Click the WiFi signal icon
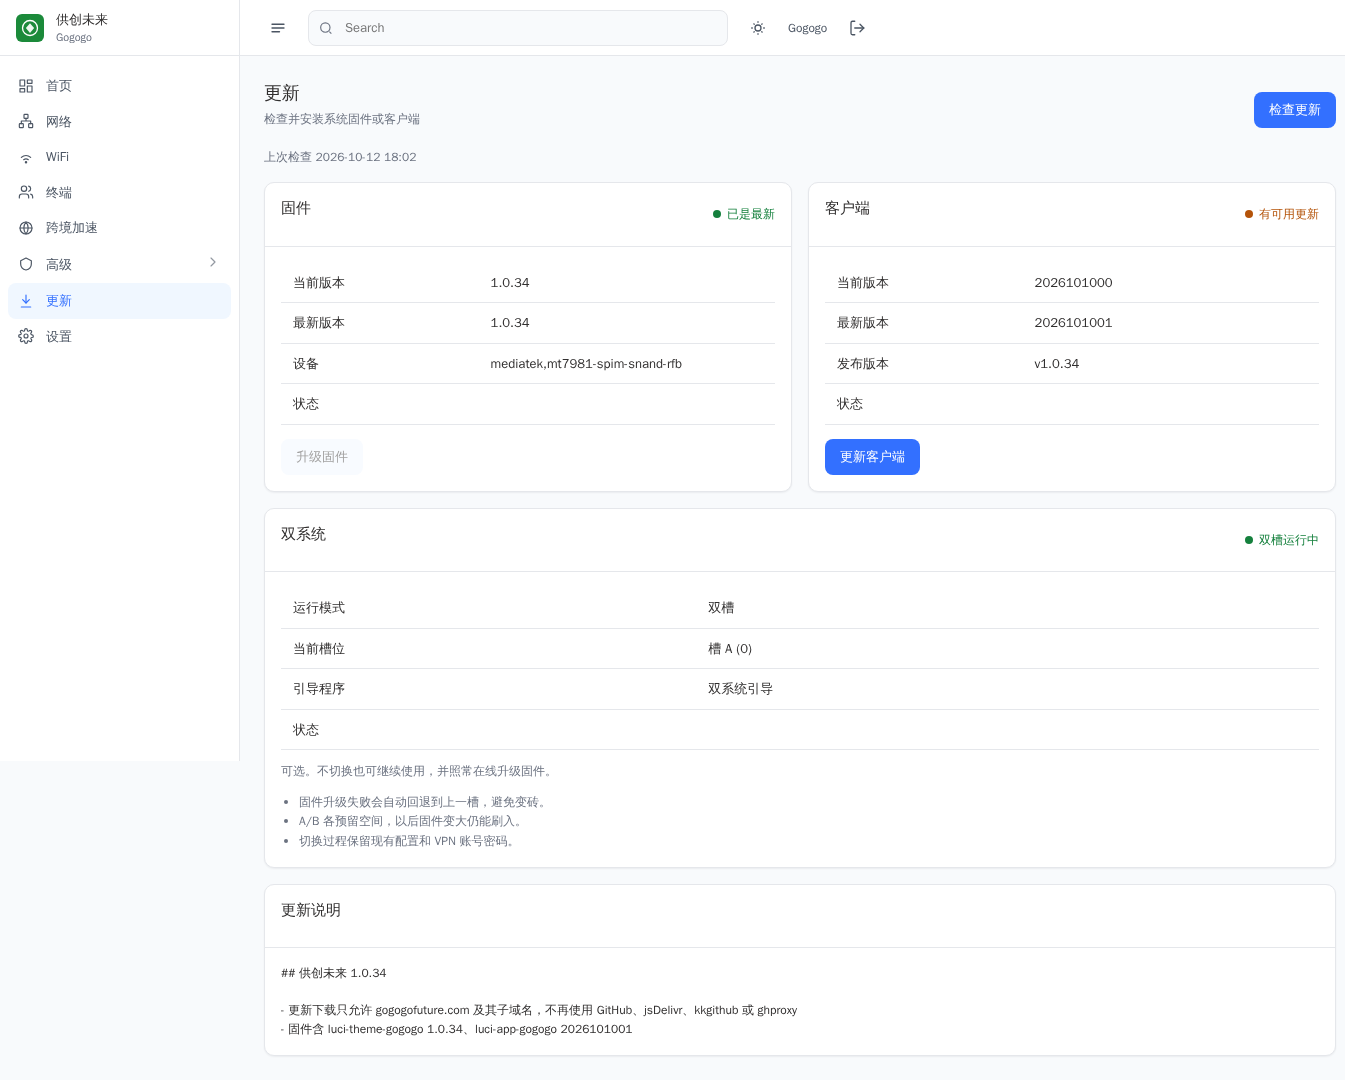1345x1080 pixels. tap(26, 158)
